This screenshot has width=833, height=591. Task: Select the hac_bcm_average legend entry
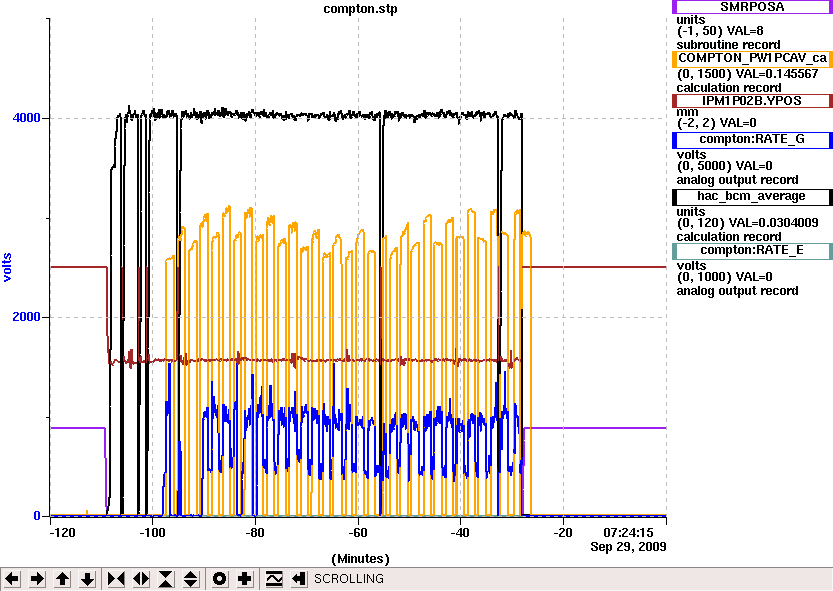[752, 196]
